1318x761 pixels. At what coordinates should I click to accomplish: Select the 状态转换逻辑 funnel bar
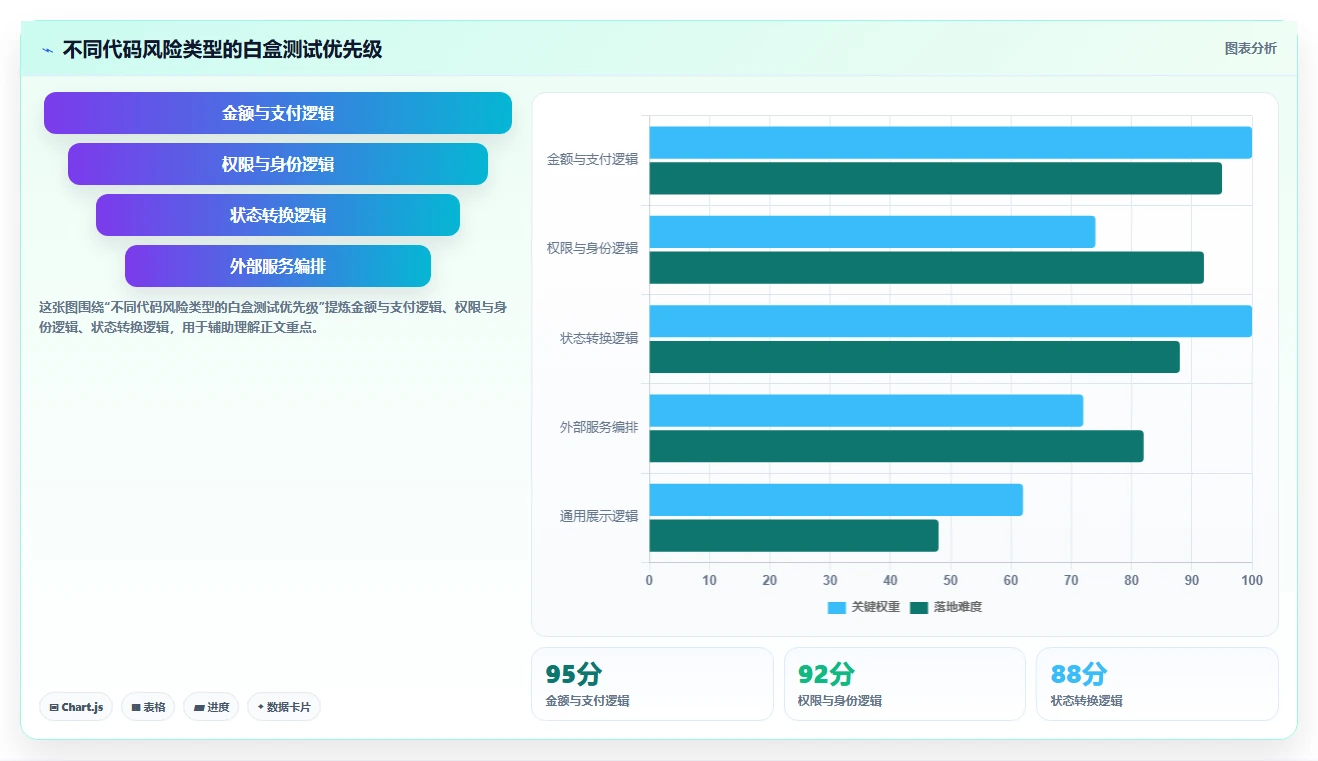[278, 215]
